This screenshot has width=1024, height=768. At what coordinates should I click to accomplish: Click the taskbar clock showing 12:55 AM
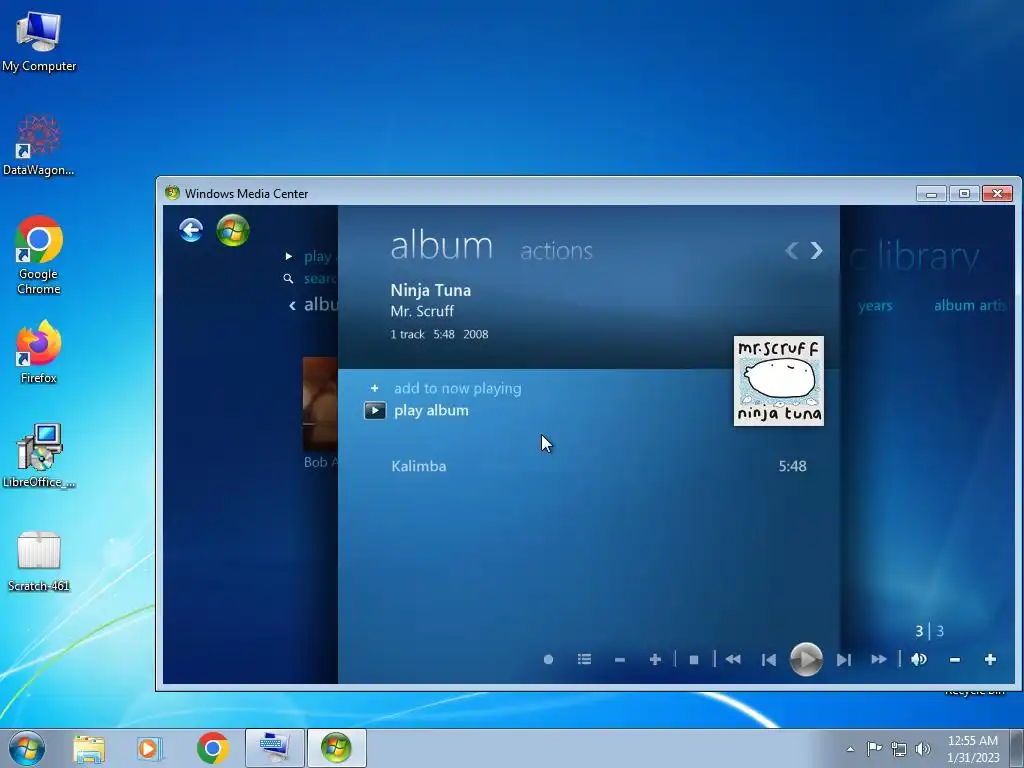tap(973, 748)
